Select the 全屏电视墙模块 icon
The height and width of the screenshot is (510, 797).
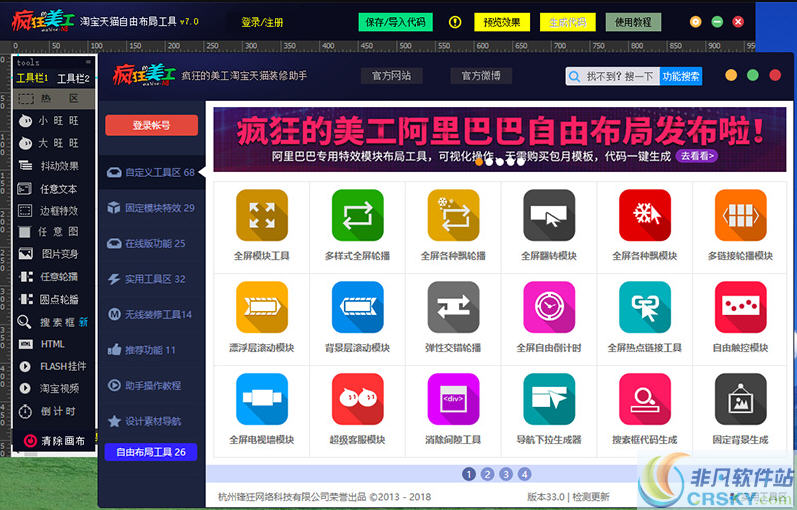pos(262,399)
